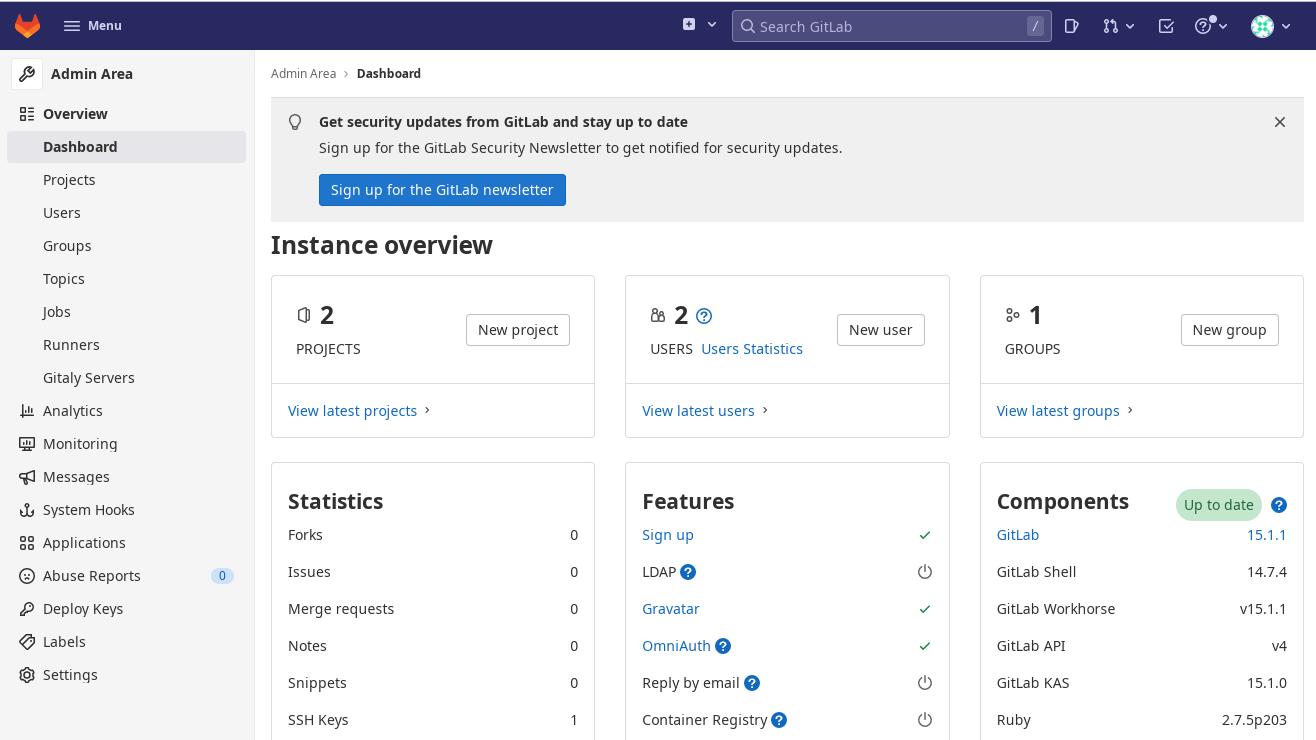Image resolution: width=1316 pixels, height=740 pixels.
Task: Open the To-Do List checkmark icon
Action: coord(1165,26)
